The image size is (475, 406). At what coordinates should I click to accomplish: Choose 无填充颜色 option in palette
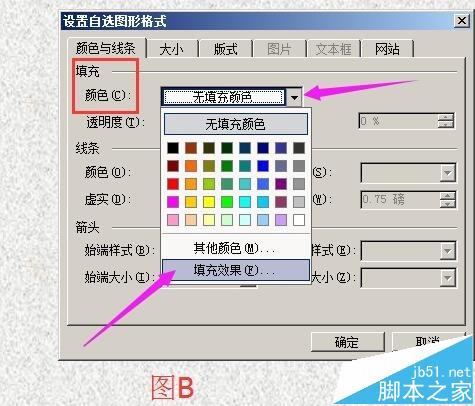236,124
